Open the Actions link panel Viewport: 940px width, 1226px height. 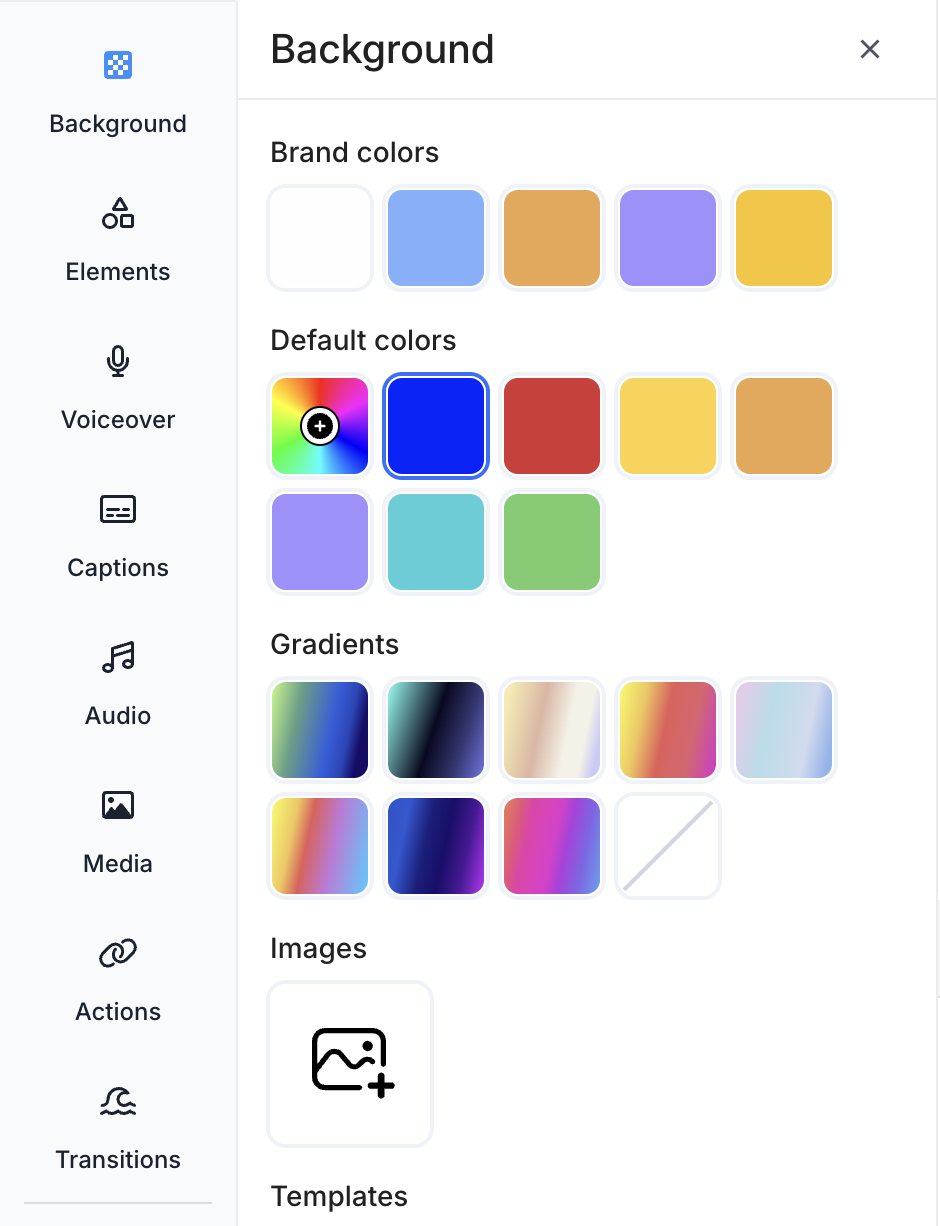[118, 980]
